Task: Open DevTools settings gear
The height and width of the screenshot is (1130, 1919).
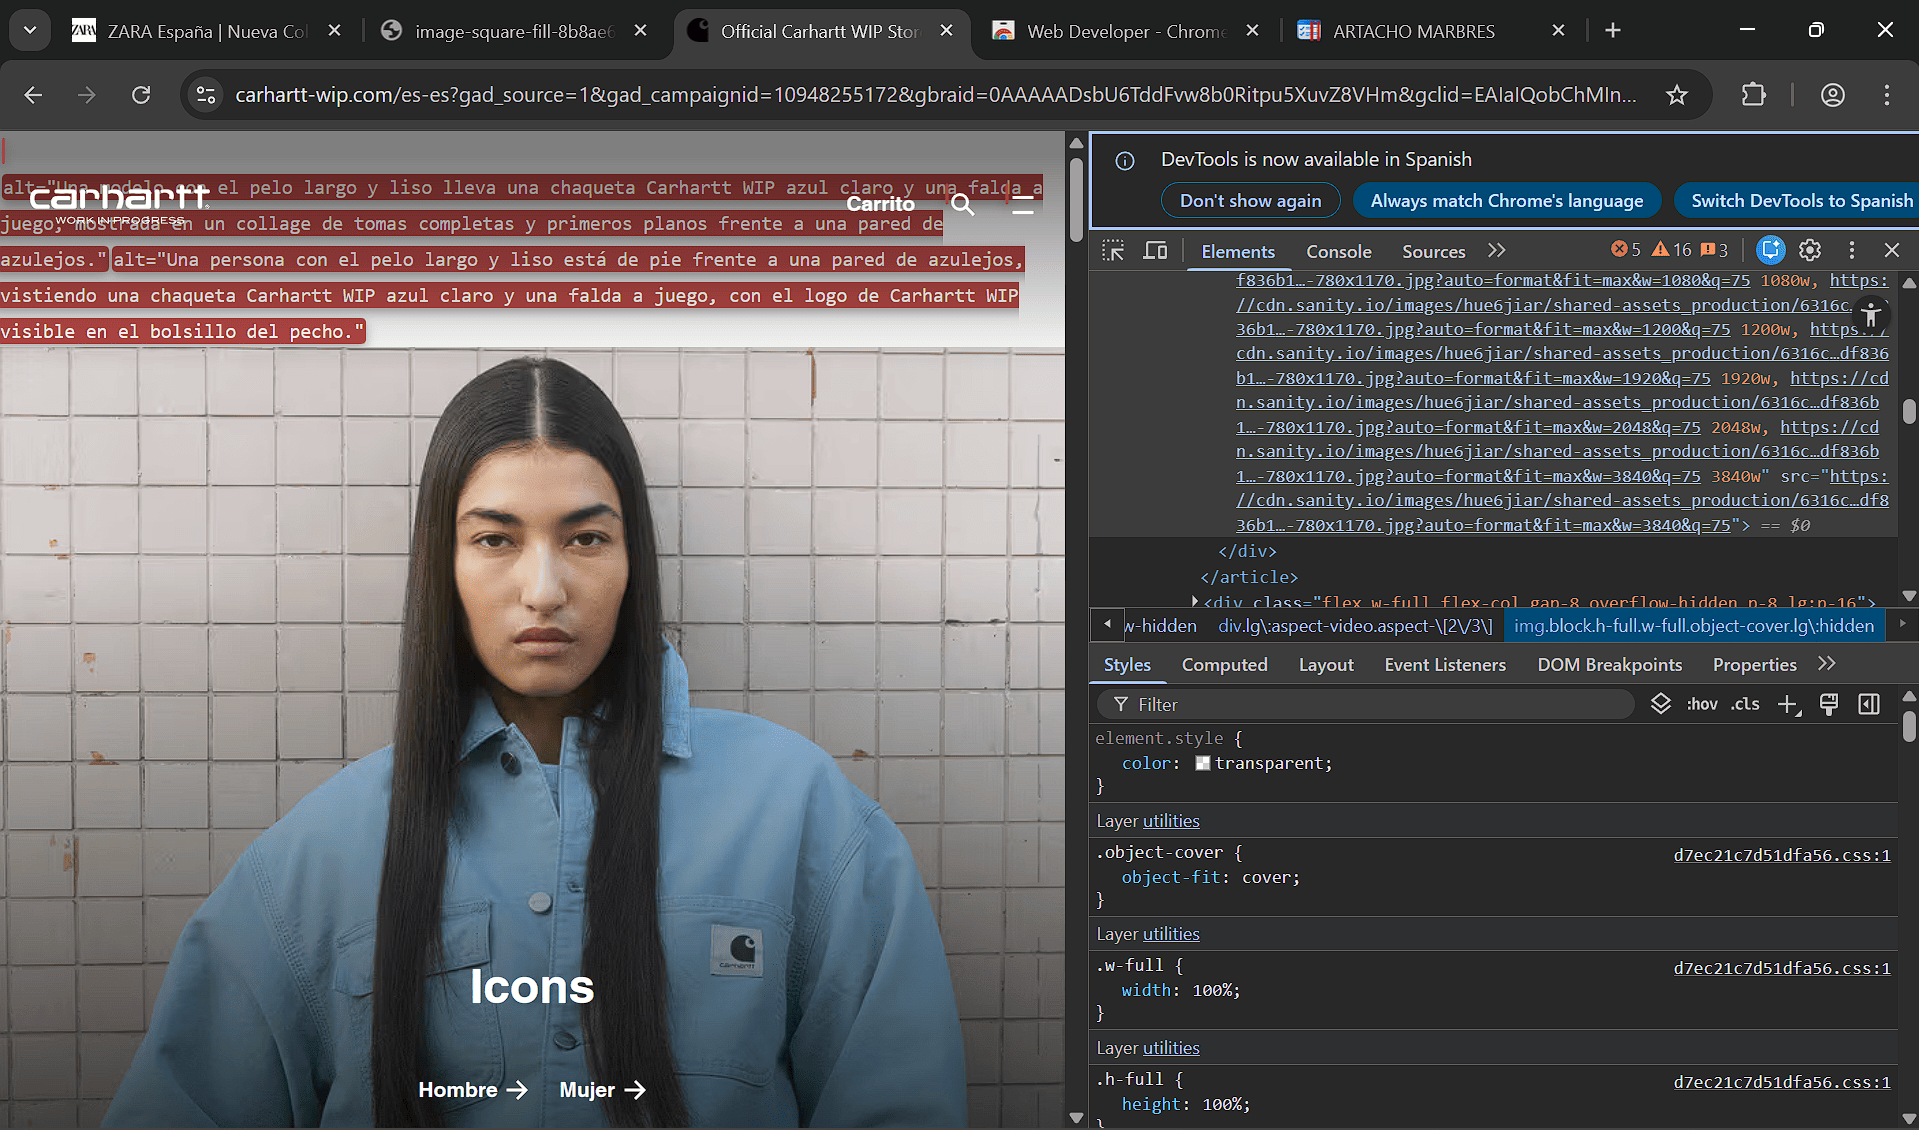Action: 1810,250
